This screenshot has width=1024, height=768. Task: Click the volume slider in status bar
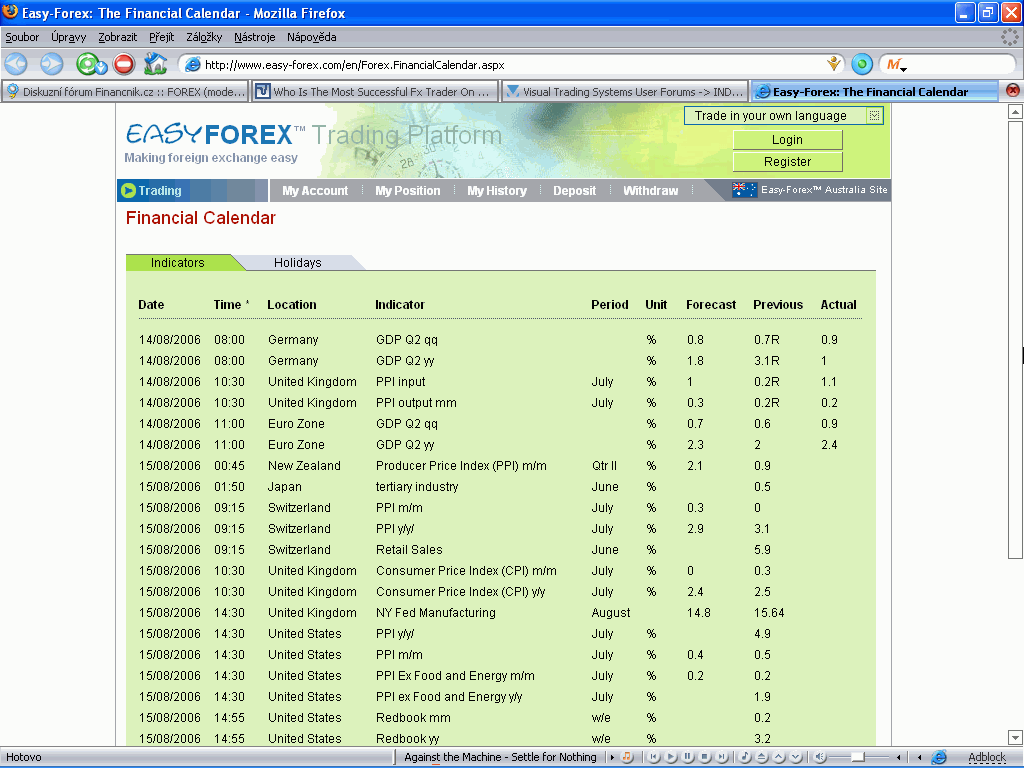858,757
